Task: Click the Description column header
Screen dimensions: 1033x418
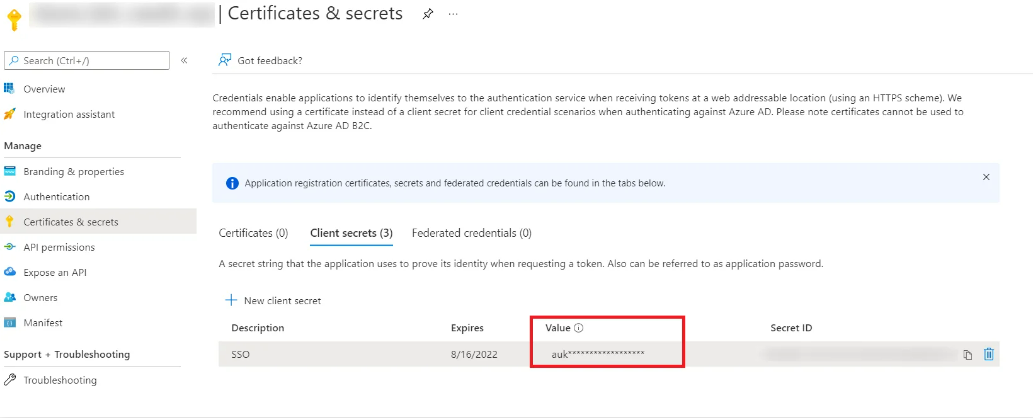Action: pos(258,328)
